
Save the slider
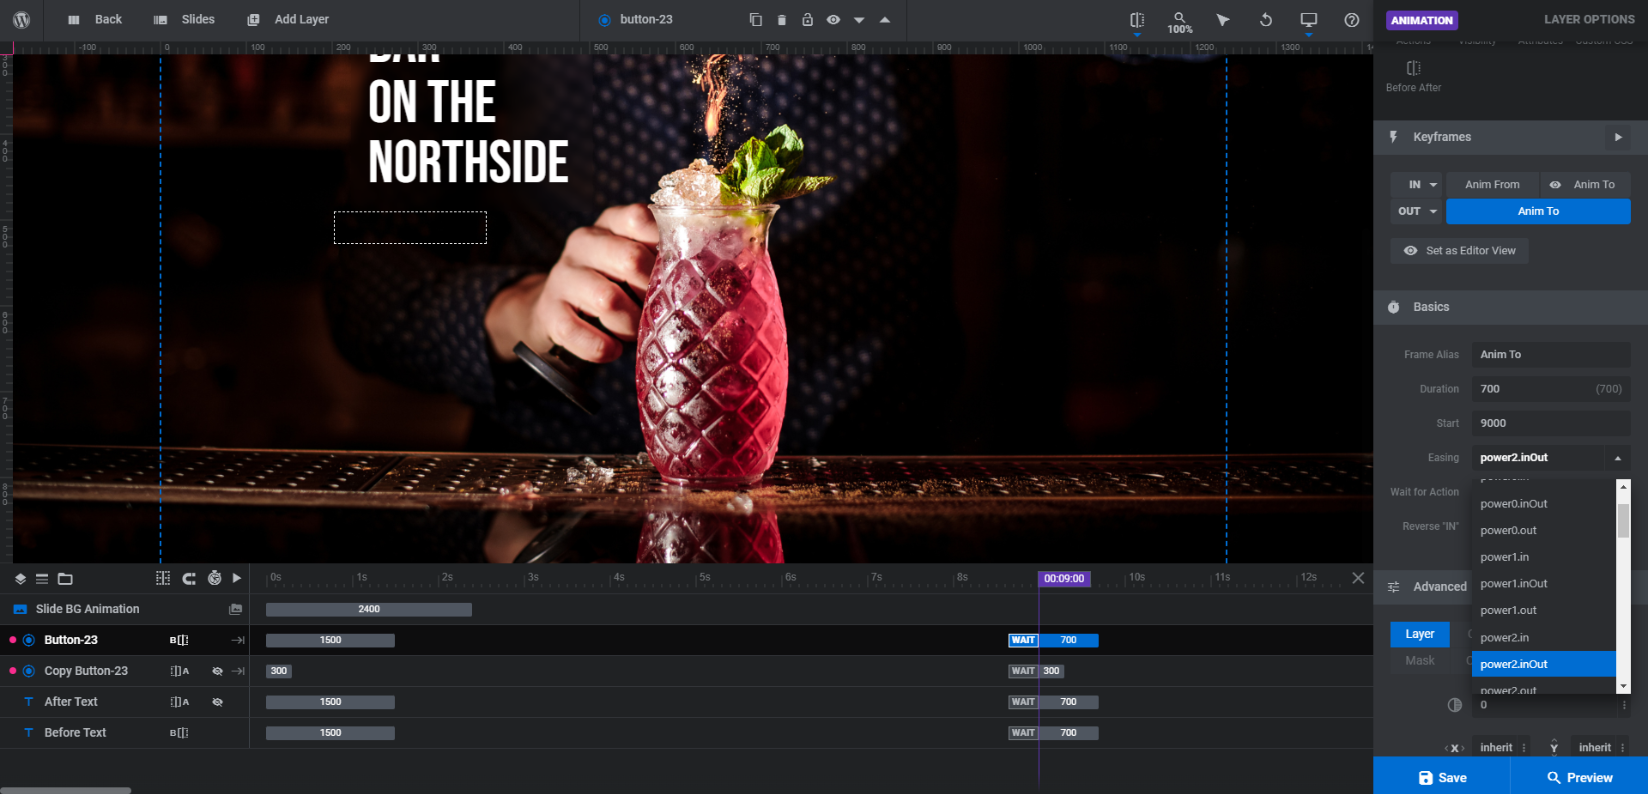[1441, 777]
